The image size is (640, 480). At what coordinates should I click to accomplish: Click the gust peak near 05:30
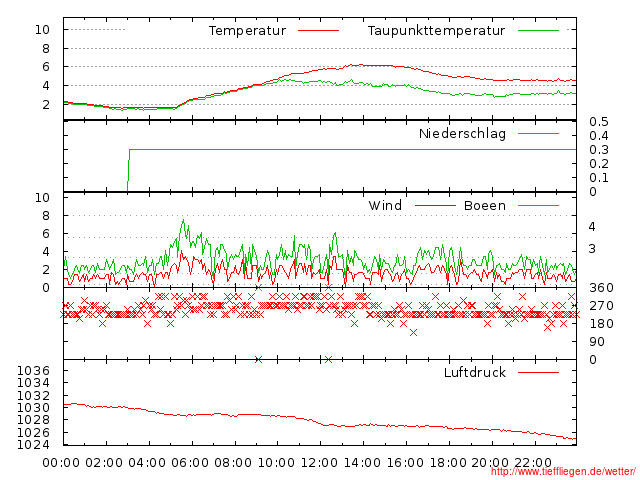coord(183,221)
